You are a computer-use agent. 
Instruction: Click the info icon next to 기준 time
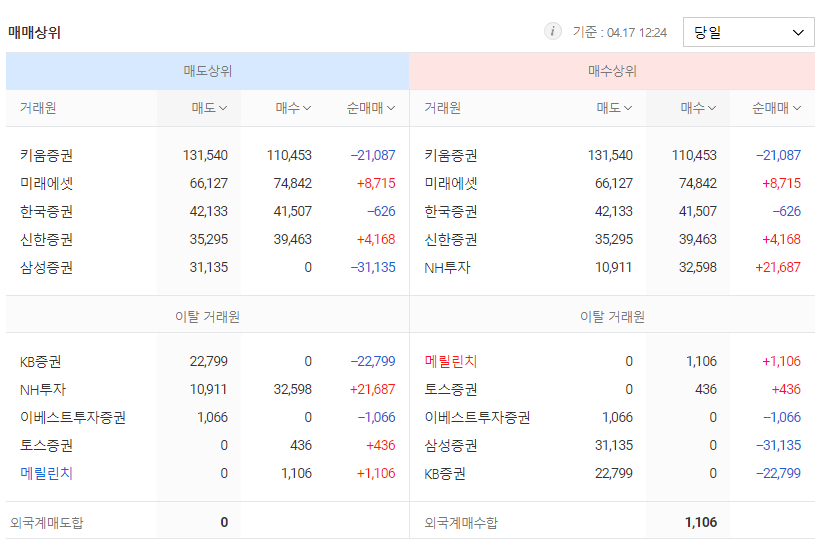(x=552, y=32)
